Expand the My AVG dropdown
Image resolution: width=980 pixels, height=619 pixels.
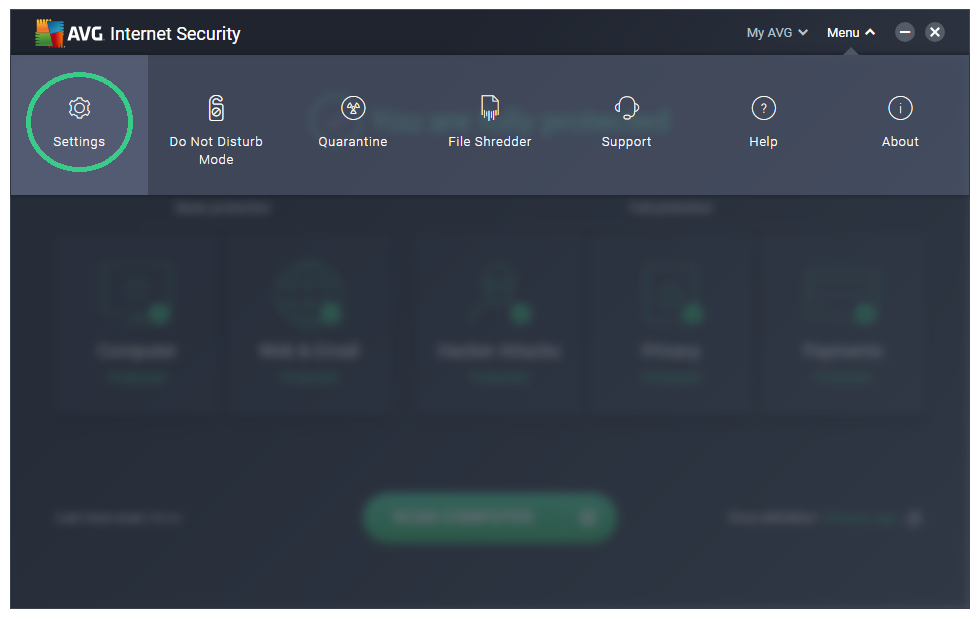tap(777, 33)
